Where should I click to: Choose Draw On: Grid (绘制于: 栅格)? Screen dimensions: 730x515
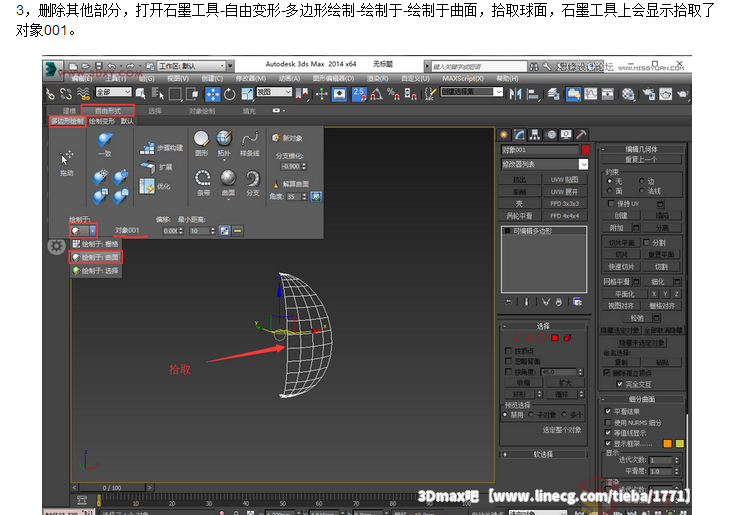tap(96, 244)
